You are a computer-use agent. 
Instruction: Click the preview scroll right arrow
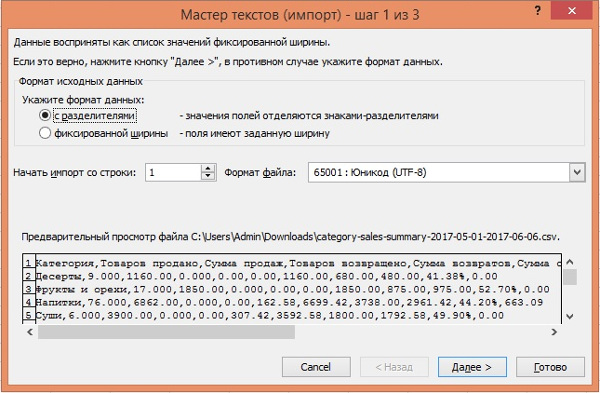point(554,332)
